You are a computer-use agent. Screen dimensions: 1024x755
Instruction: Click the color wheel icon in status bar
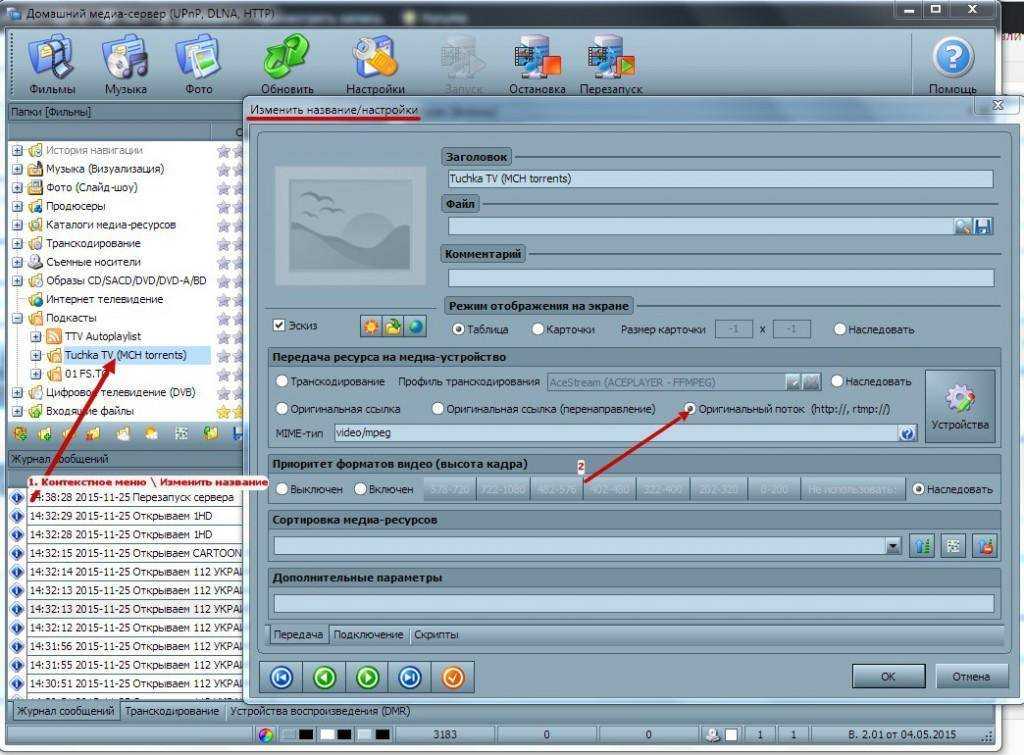click(265, 735)
